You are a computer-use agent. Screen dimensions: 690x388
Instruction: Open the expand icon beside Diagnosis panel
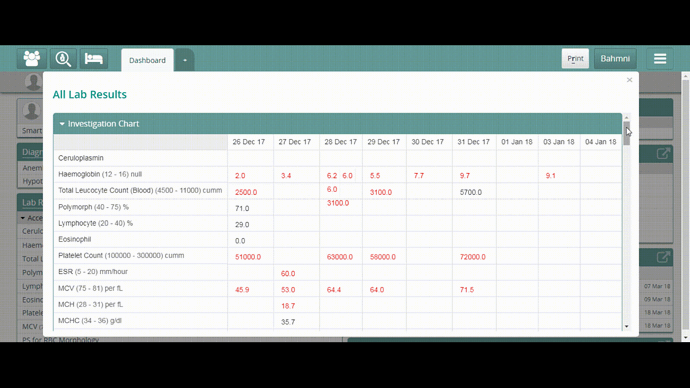point(663,154)
